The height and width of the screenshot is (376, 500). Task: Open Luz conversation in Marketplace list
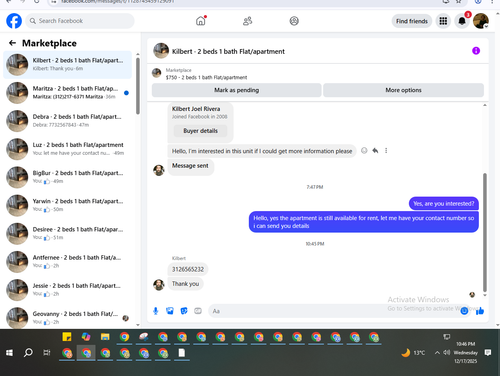click(68, 149)
